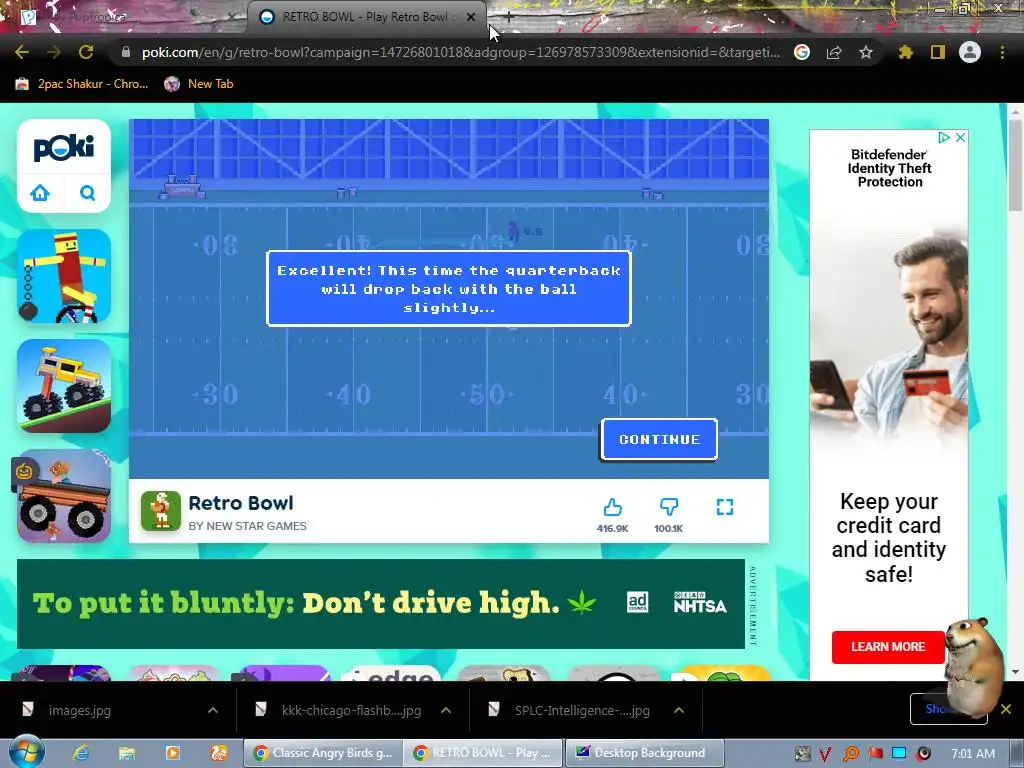Click the AdChoices triangle icon
Image resolution: width=1024 pixels, height=768 pixels.
[944, 137]
